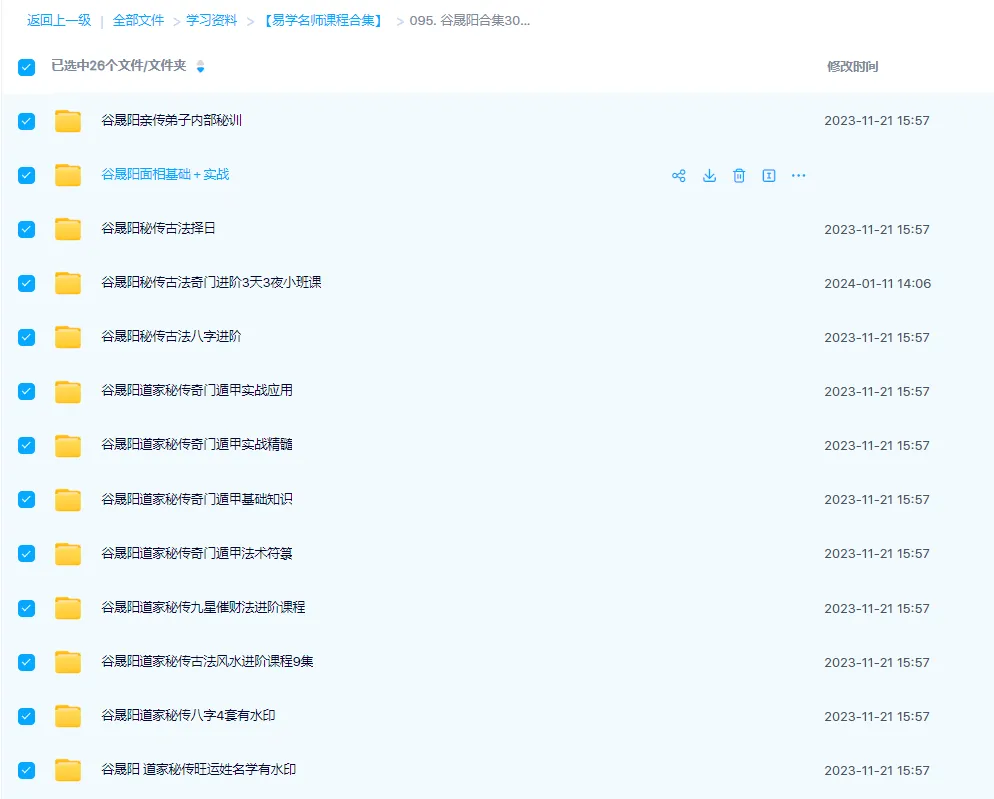Uncheck 谷晟阳道家秘传奇门遁甲实战精髓 checkbox
The width and height of the screenshot is (994, 799).
click(27, 445)
